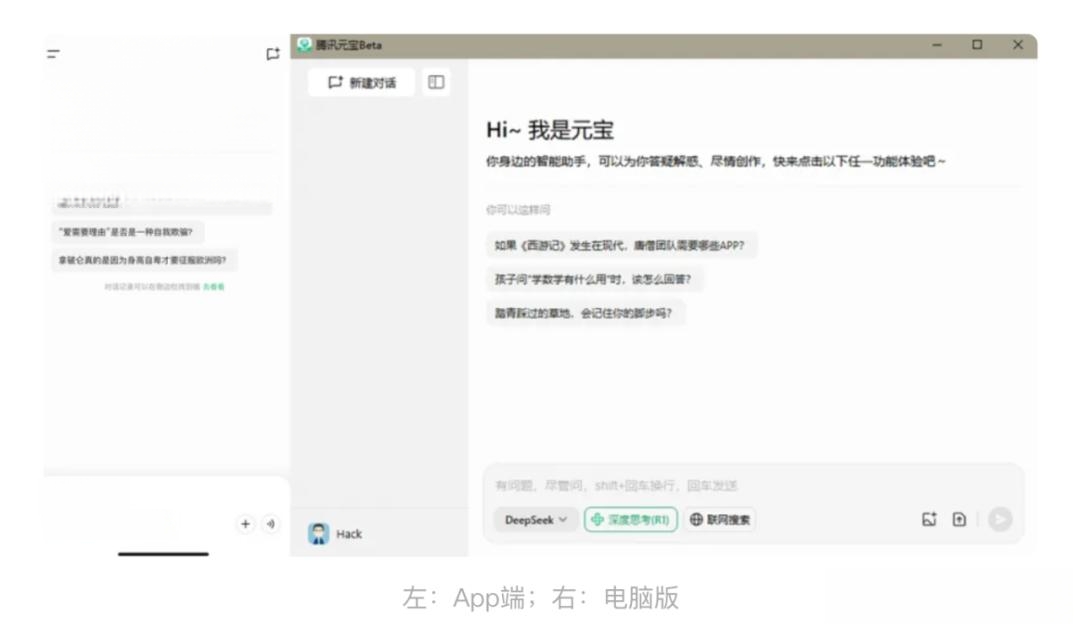Image resolution: width=1080 pixels, height=627 pixels.
Task: Open the Hack user profile avatar
Action: tap(318, 534)
